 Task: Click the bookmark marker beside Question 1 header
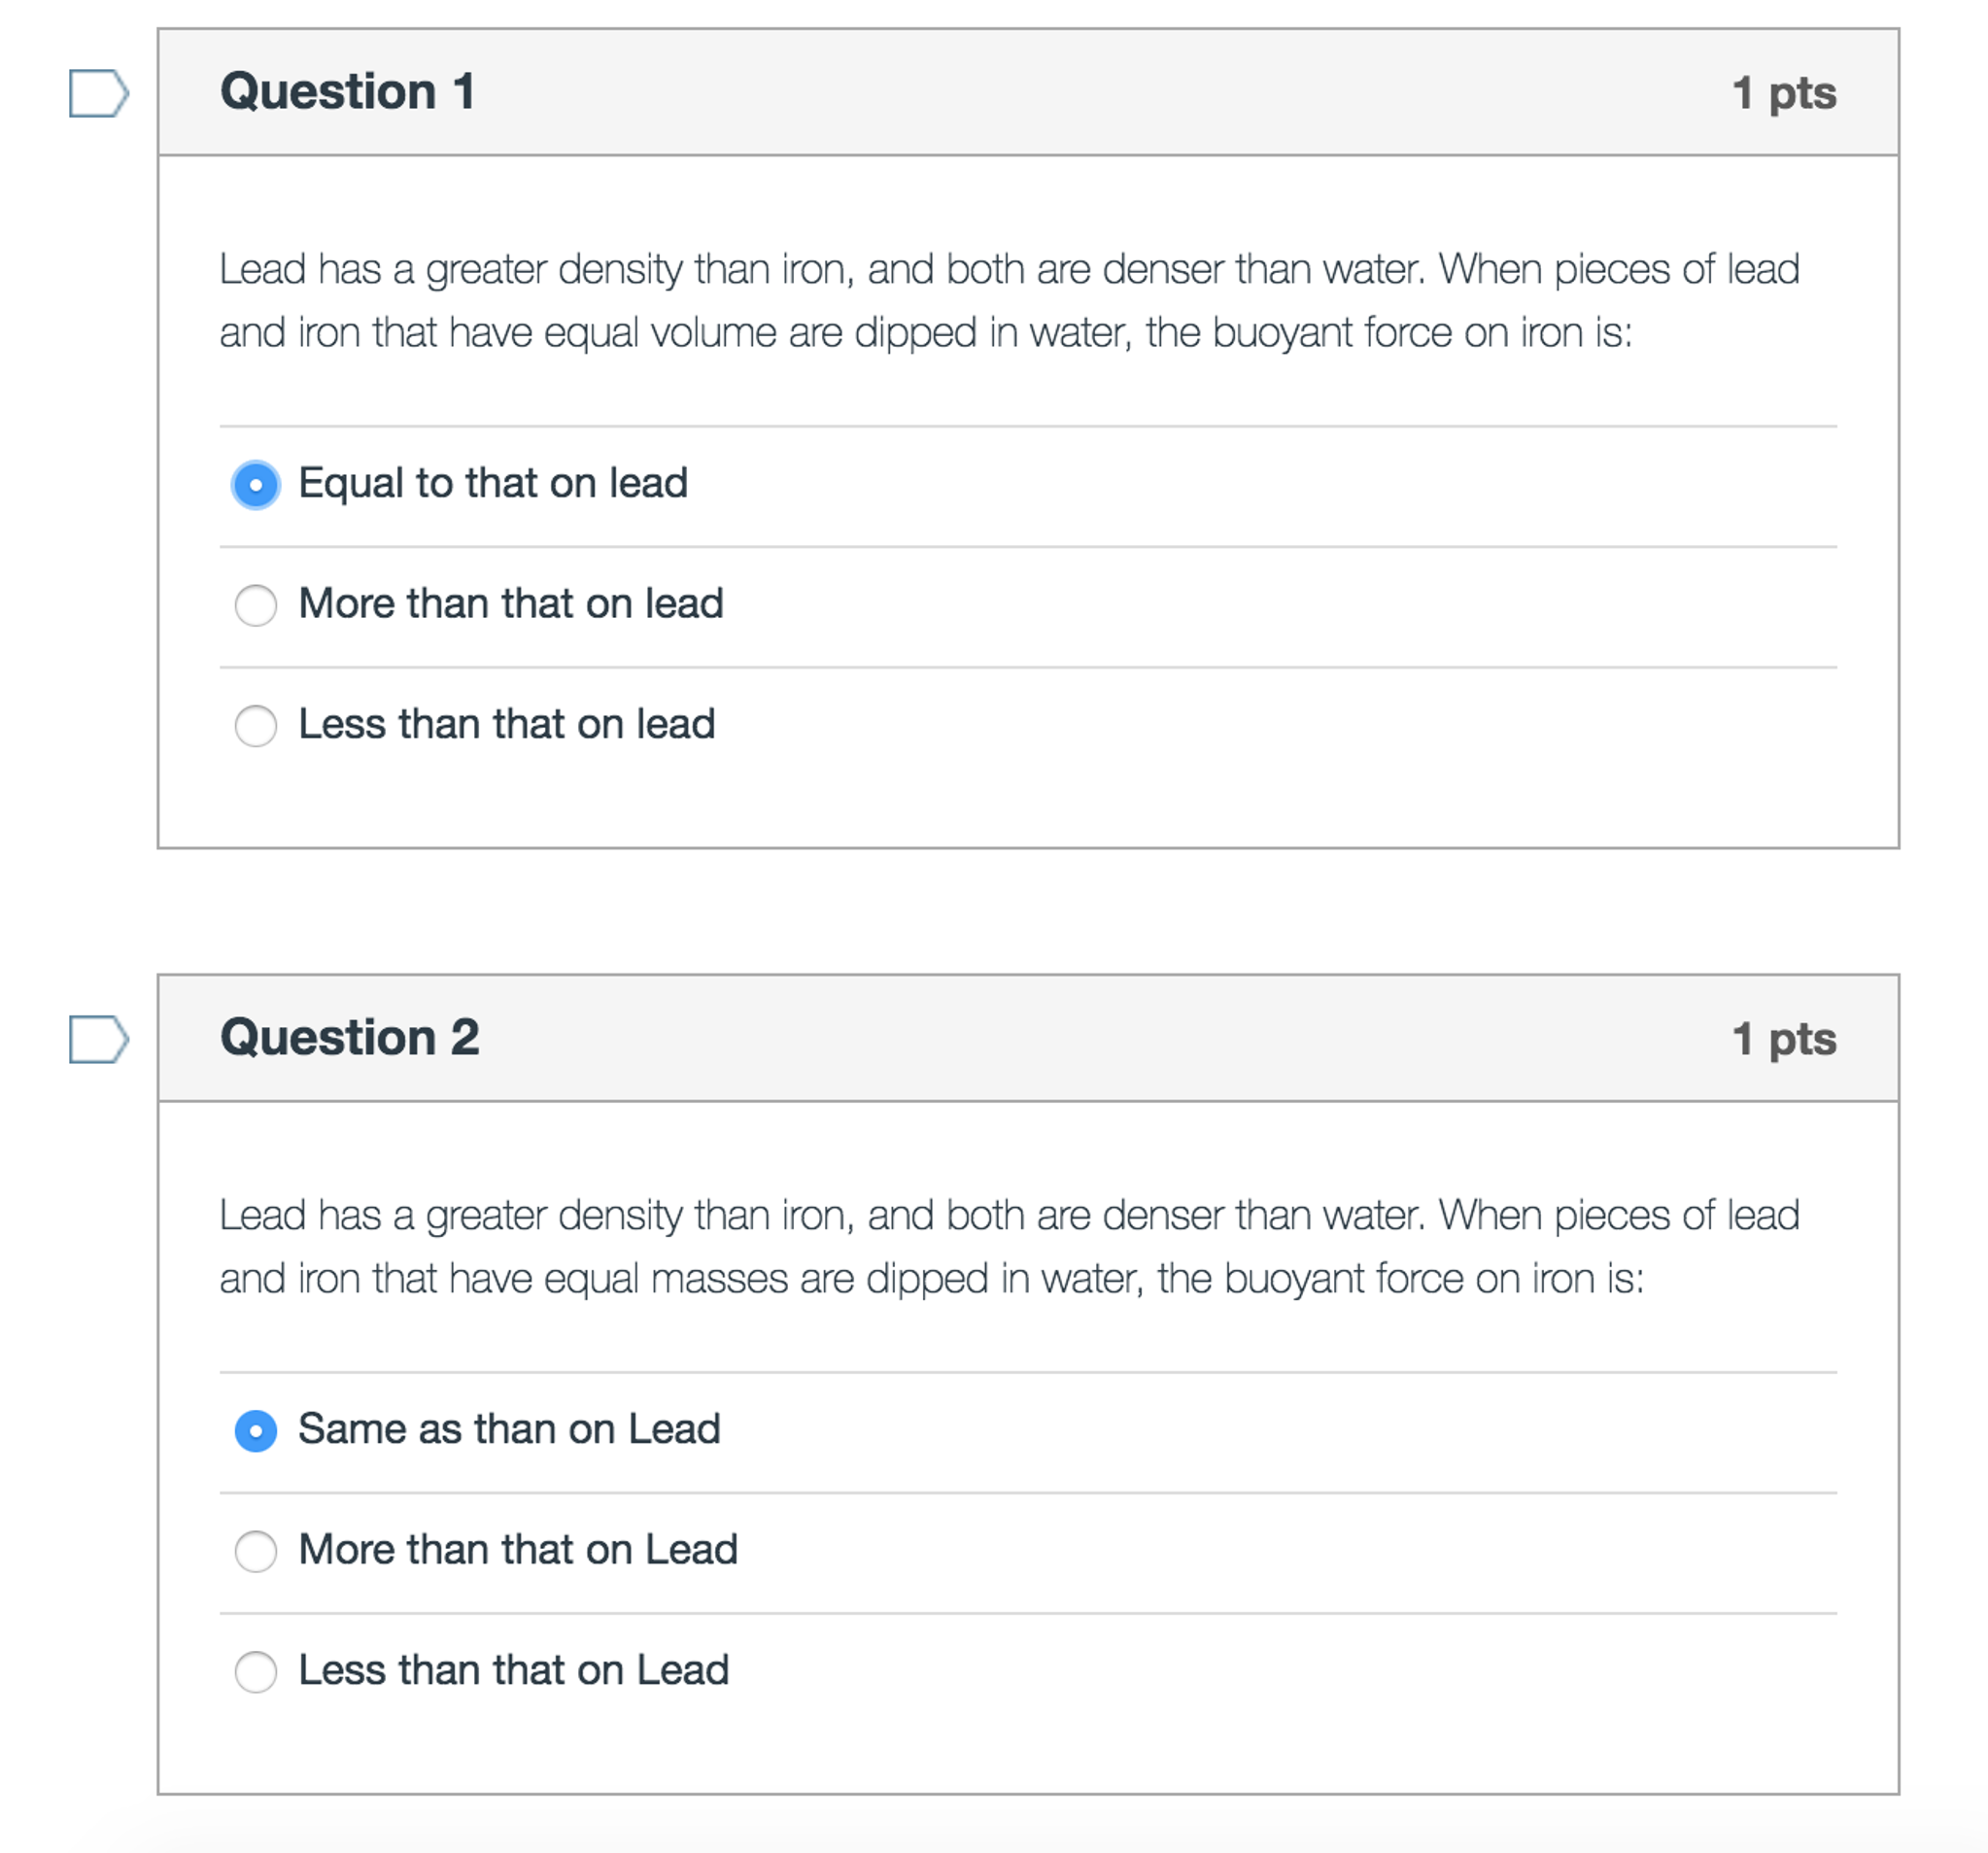pos(97,95)
